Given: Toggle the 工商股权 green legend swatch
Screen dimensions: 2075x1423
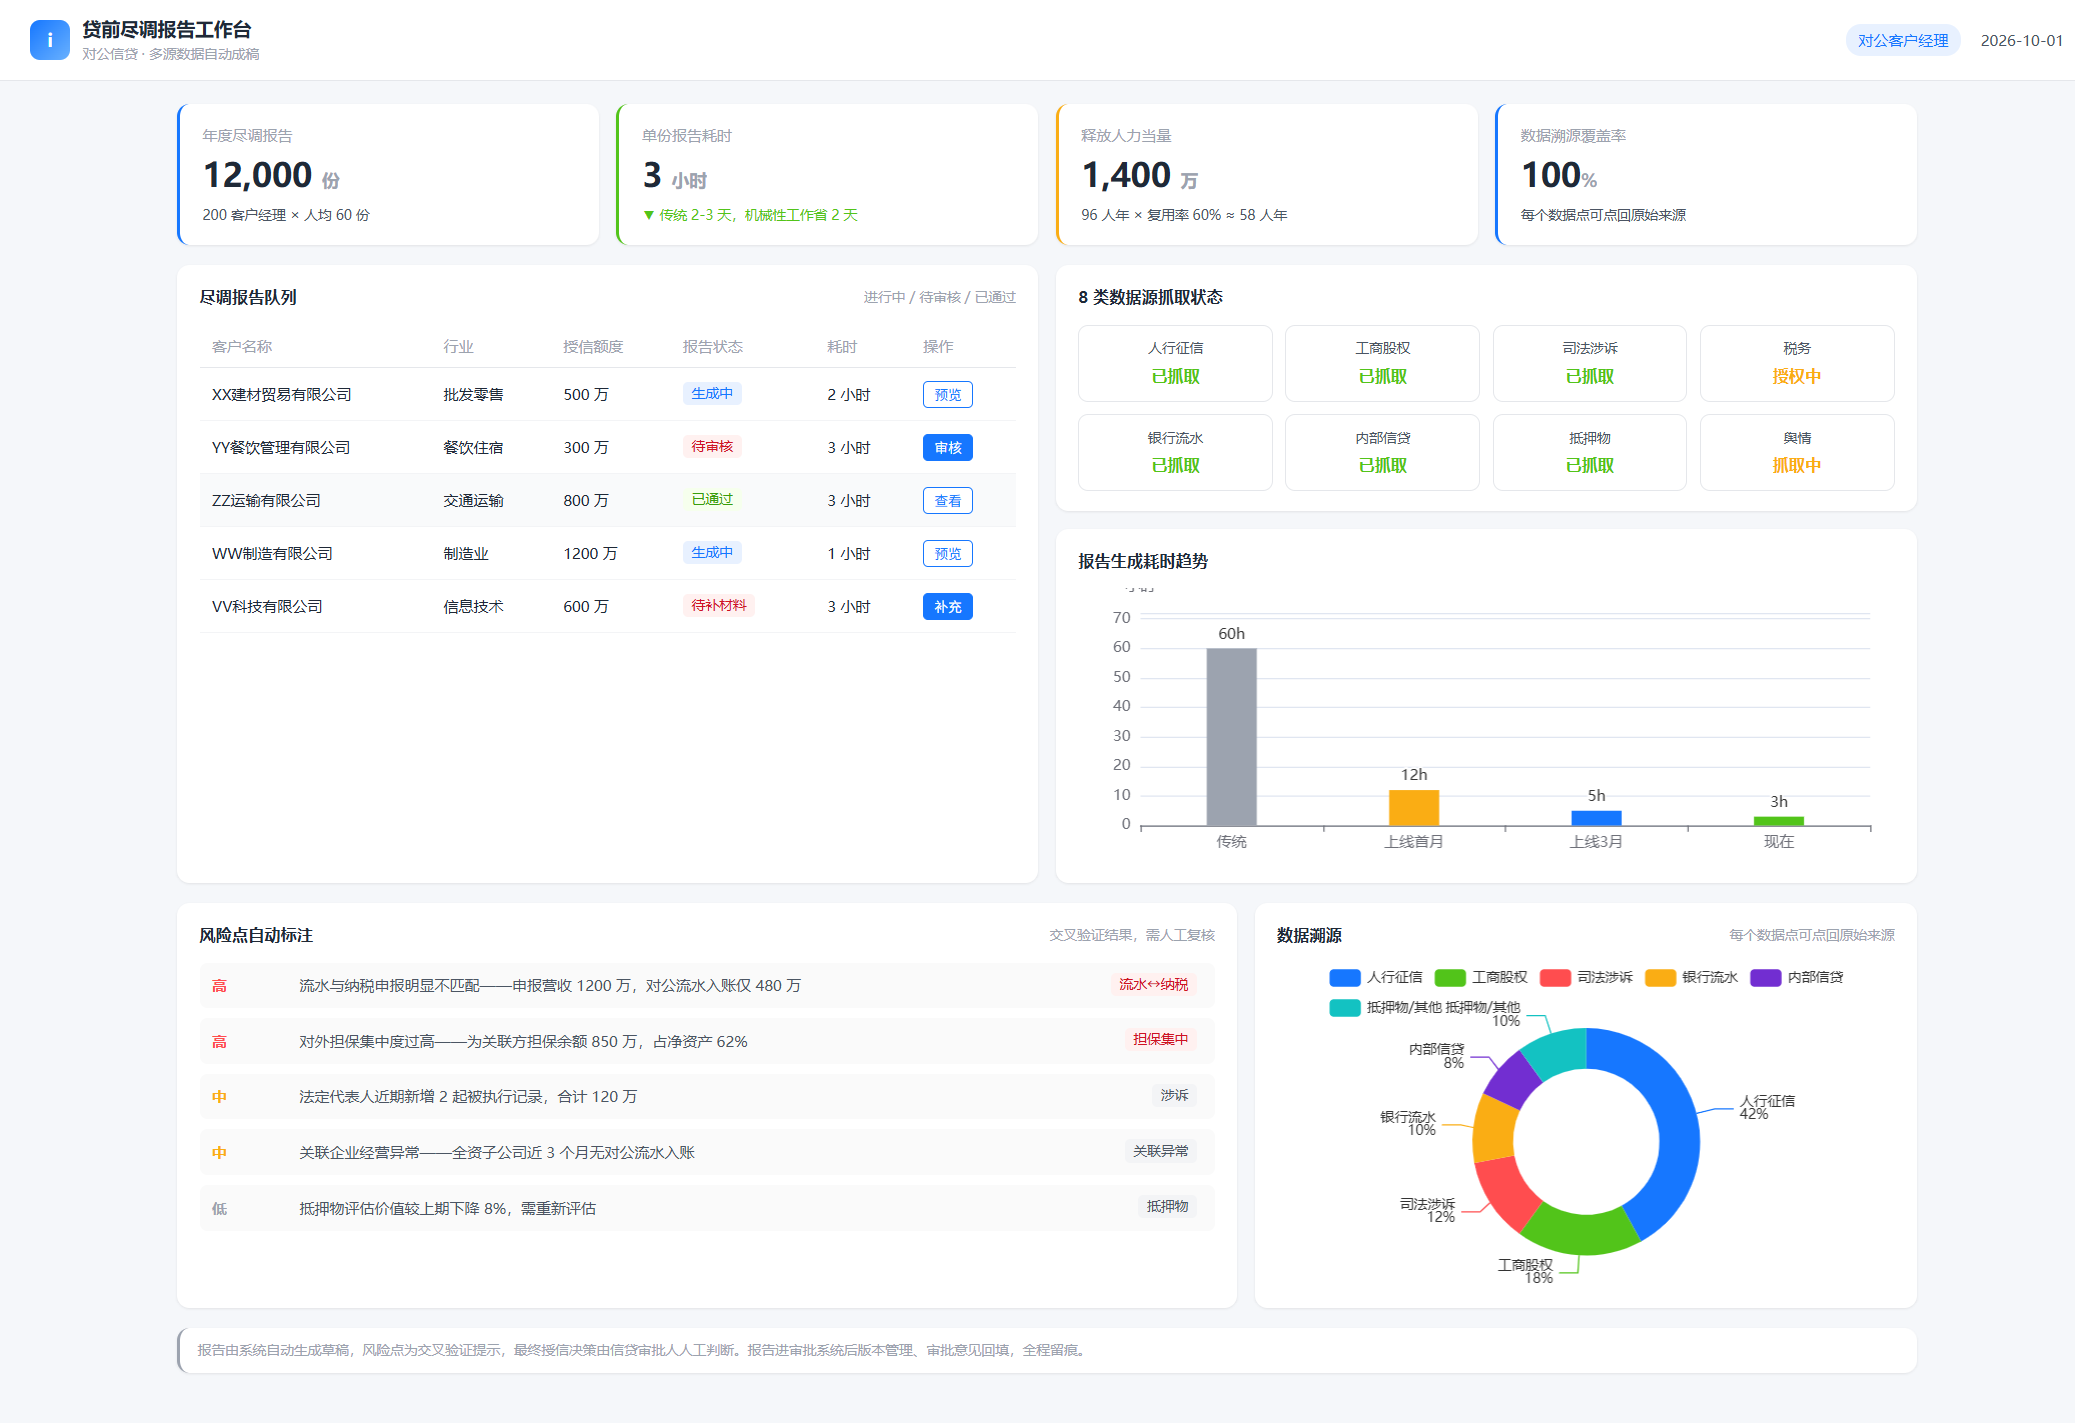Looking at the screenshot, I should pyautogui.click(x=1450, y=978).
